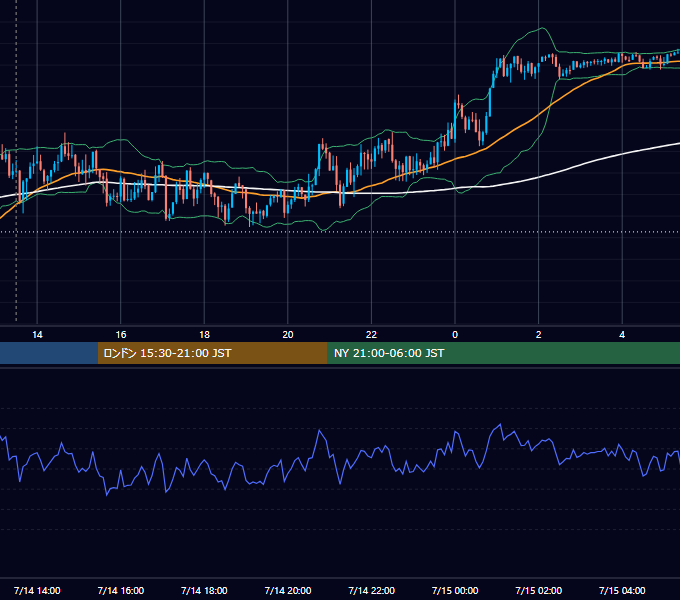Image resolution: width=680 pixels, height=600 pixels.
Task: Click the hour label 2 on the time axis
Action: pos(539,335)
